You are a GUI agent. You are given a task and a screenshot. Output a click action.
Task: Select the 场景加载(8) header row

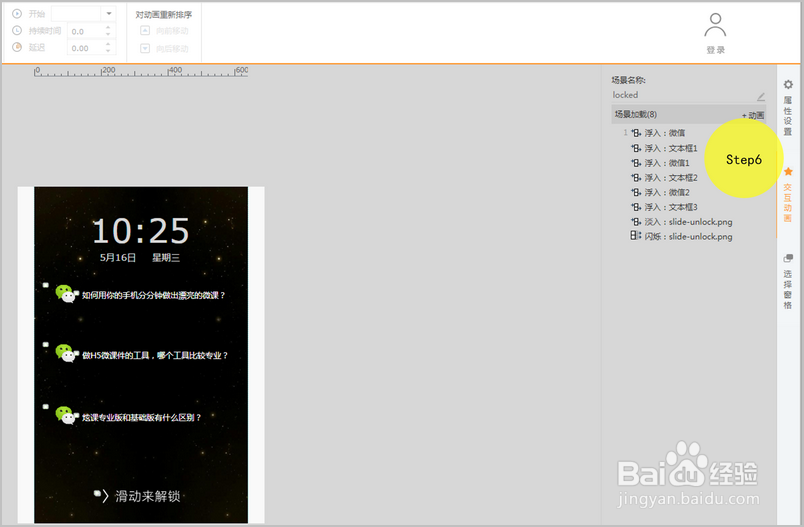coord(688,114)
